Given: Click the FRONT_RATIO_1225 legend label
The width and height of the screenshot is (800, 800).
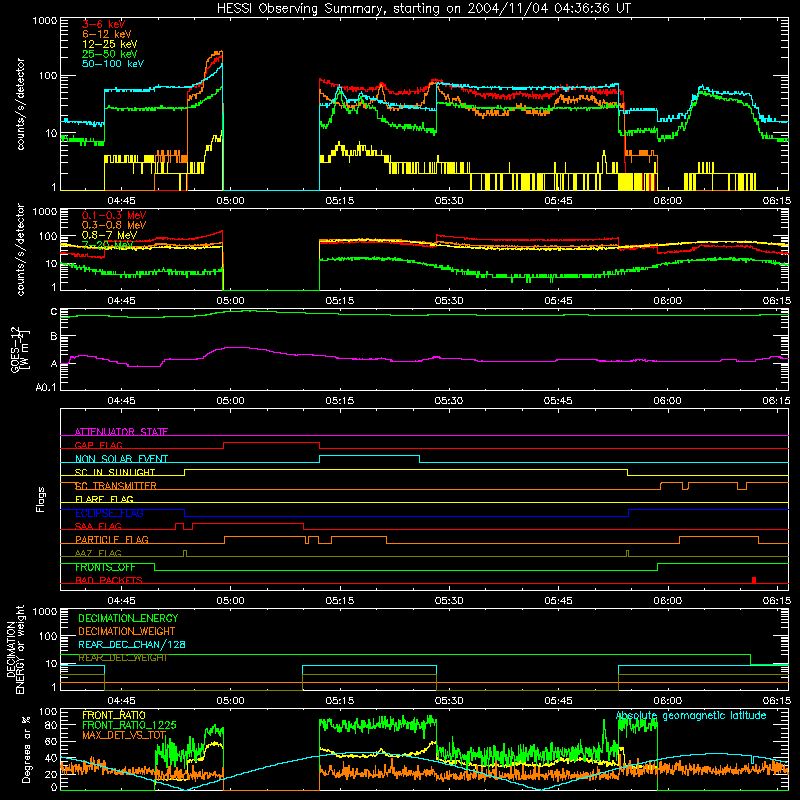Looking at the screenshot, I should (129, 725).
